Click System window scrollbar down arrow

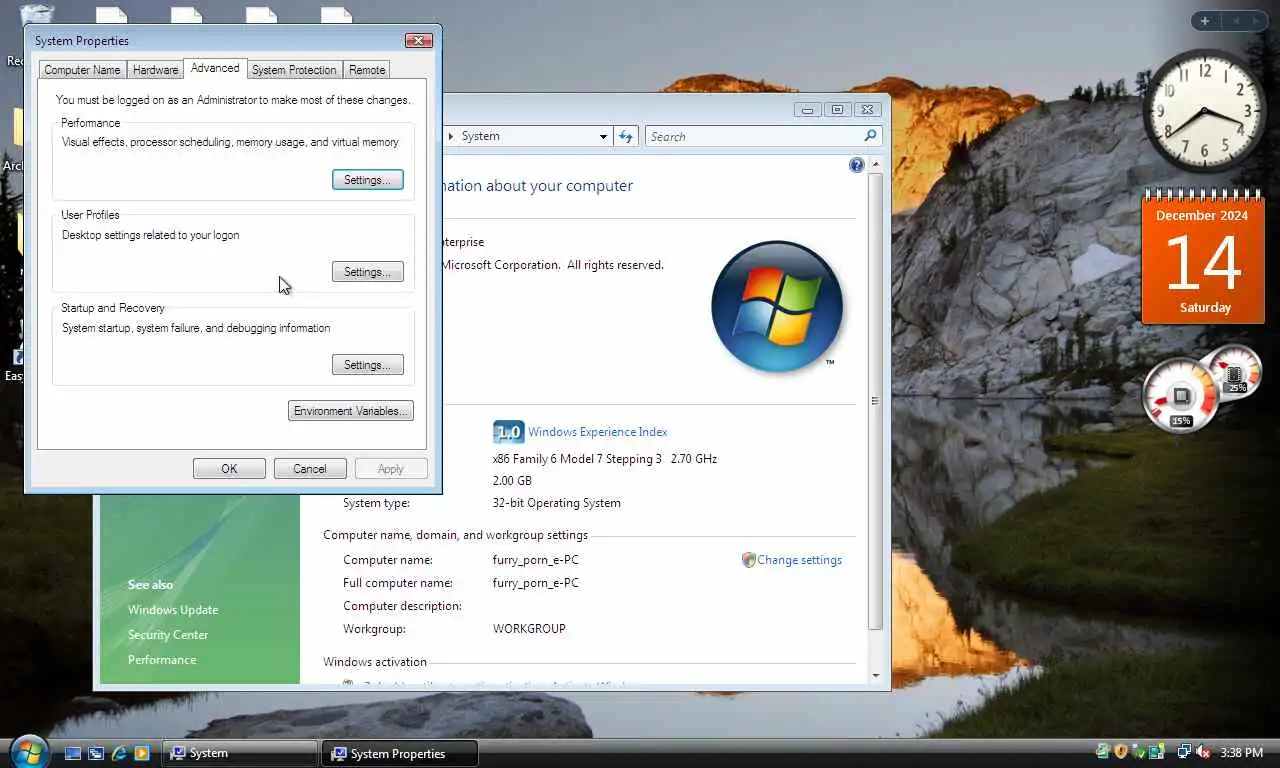point(876,675)
